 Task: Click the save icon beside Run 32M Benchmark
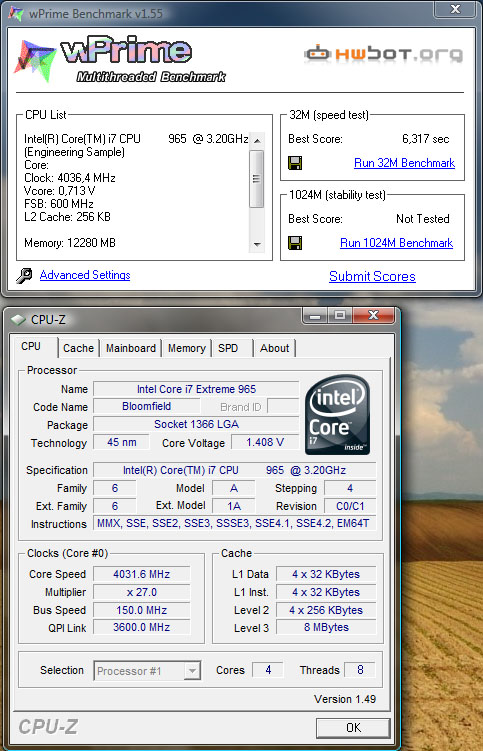[x=295, y=163]
